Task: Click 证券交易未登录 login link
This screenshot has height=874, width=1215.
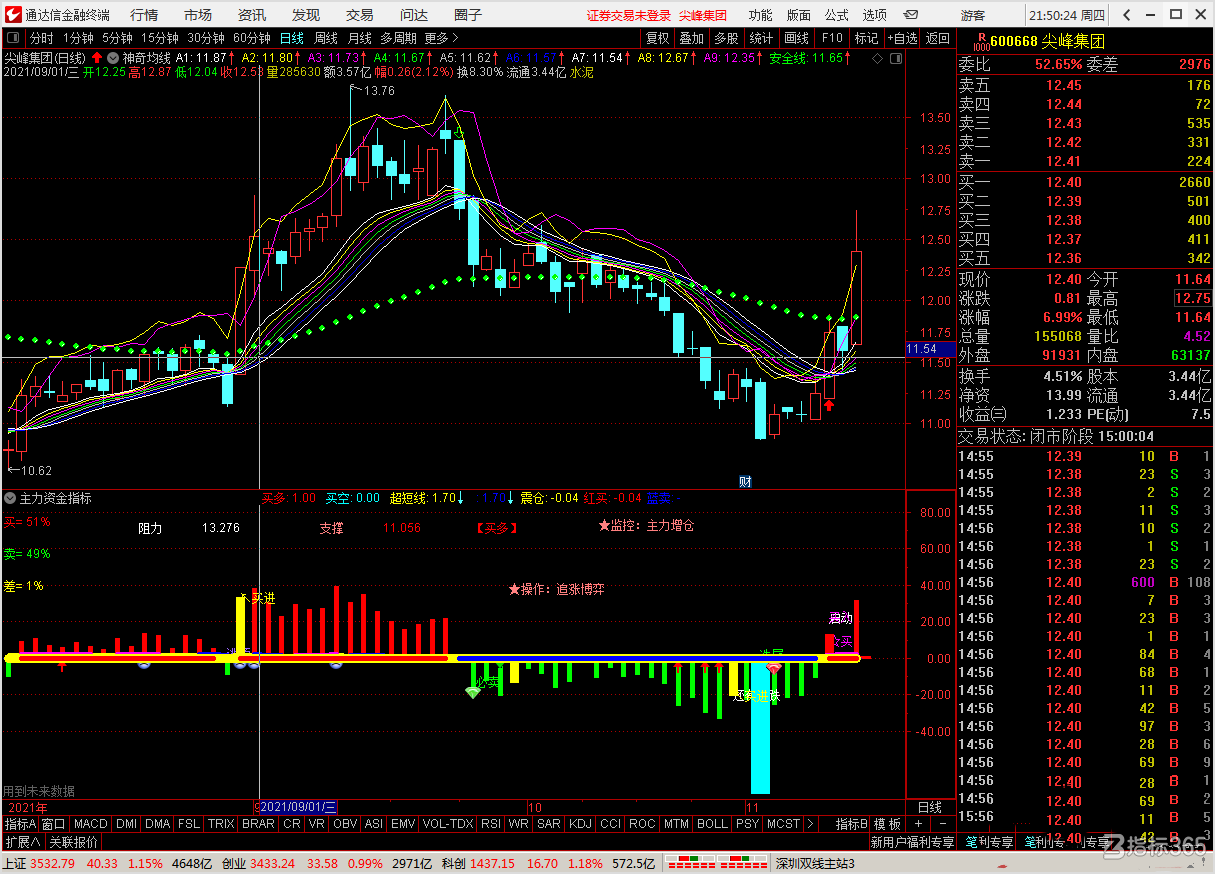Action: (x=629, y=16)
